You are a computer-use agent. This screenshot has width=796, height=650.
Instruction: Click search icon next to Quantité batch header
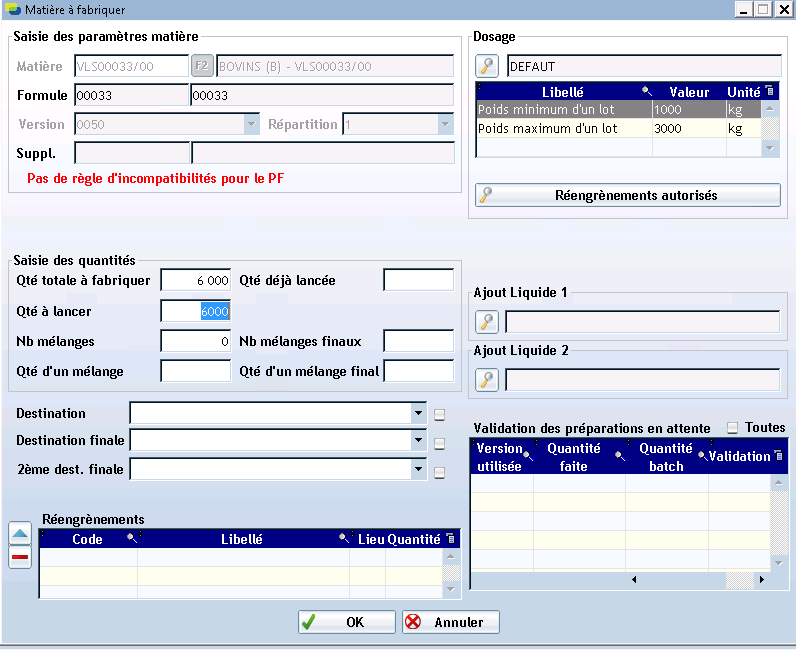click(703, 456)
